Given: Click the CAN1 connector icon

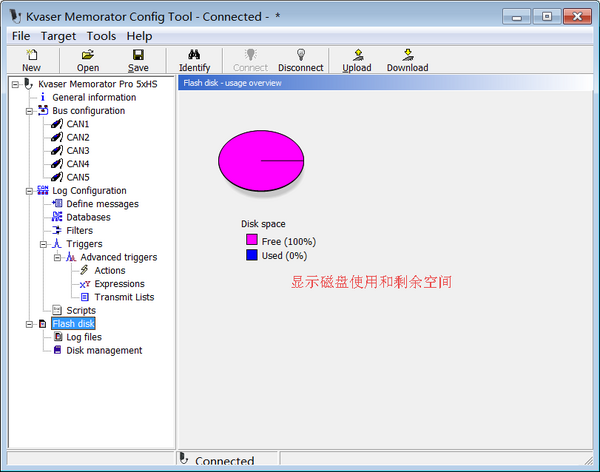Looking at the screenshot, I should (57, 124).
